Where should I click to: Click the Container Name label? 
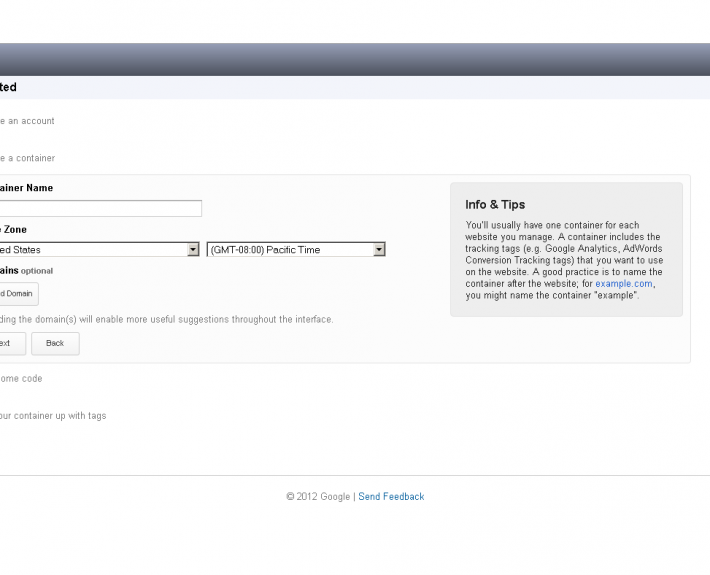point(27,188)
